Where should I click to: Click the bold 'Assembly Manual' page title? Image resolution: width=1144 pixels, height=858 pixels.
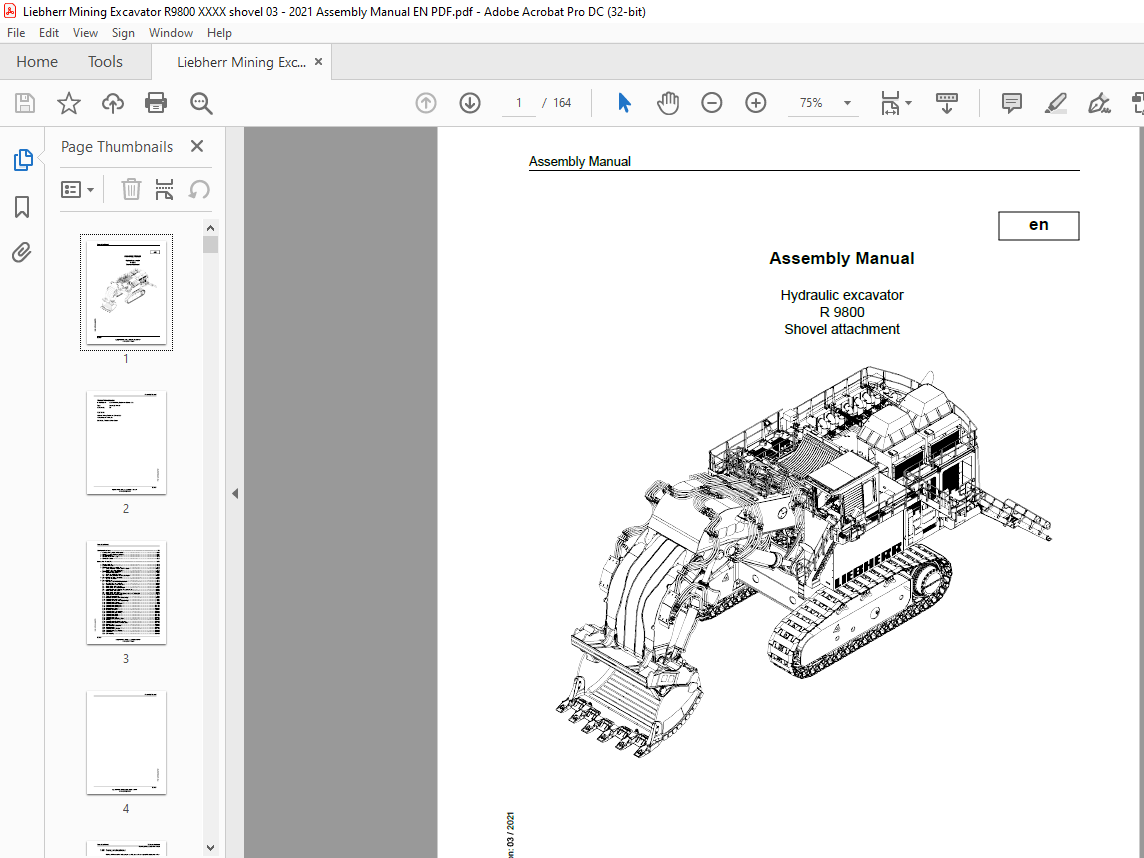(x=841, y=258)
